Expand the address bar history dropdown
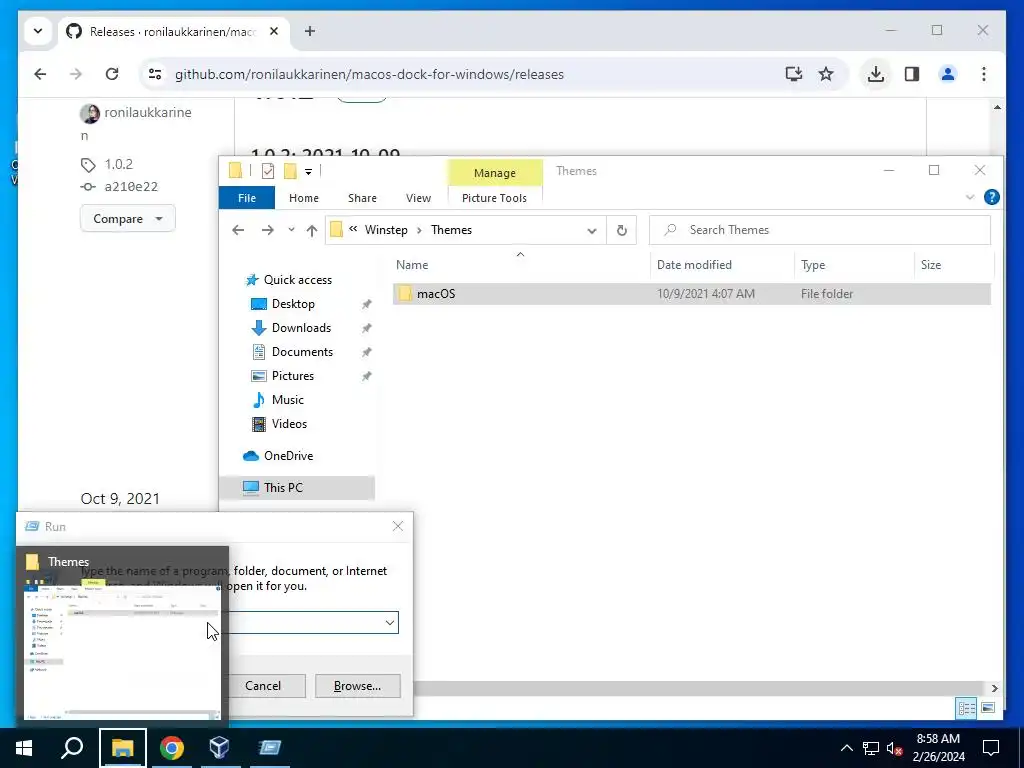Image resolution: width=1024 pixels, height=768 pixels. [592, 231]
